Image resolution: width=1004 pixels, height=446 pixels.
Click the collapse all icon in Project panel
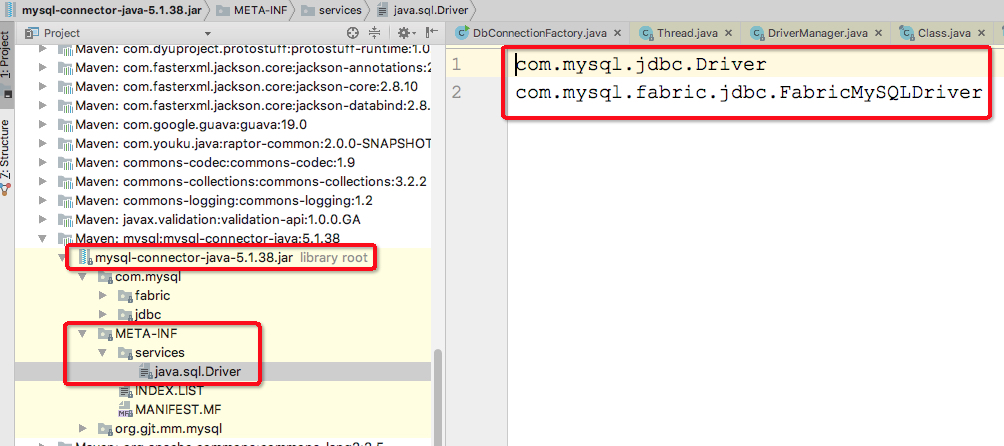coord(375,33)
